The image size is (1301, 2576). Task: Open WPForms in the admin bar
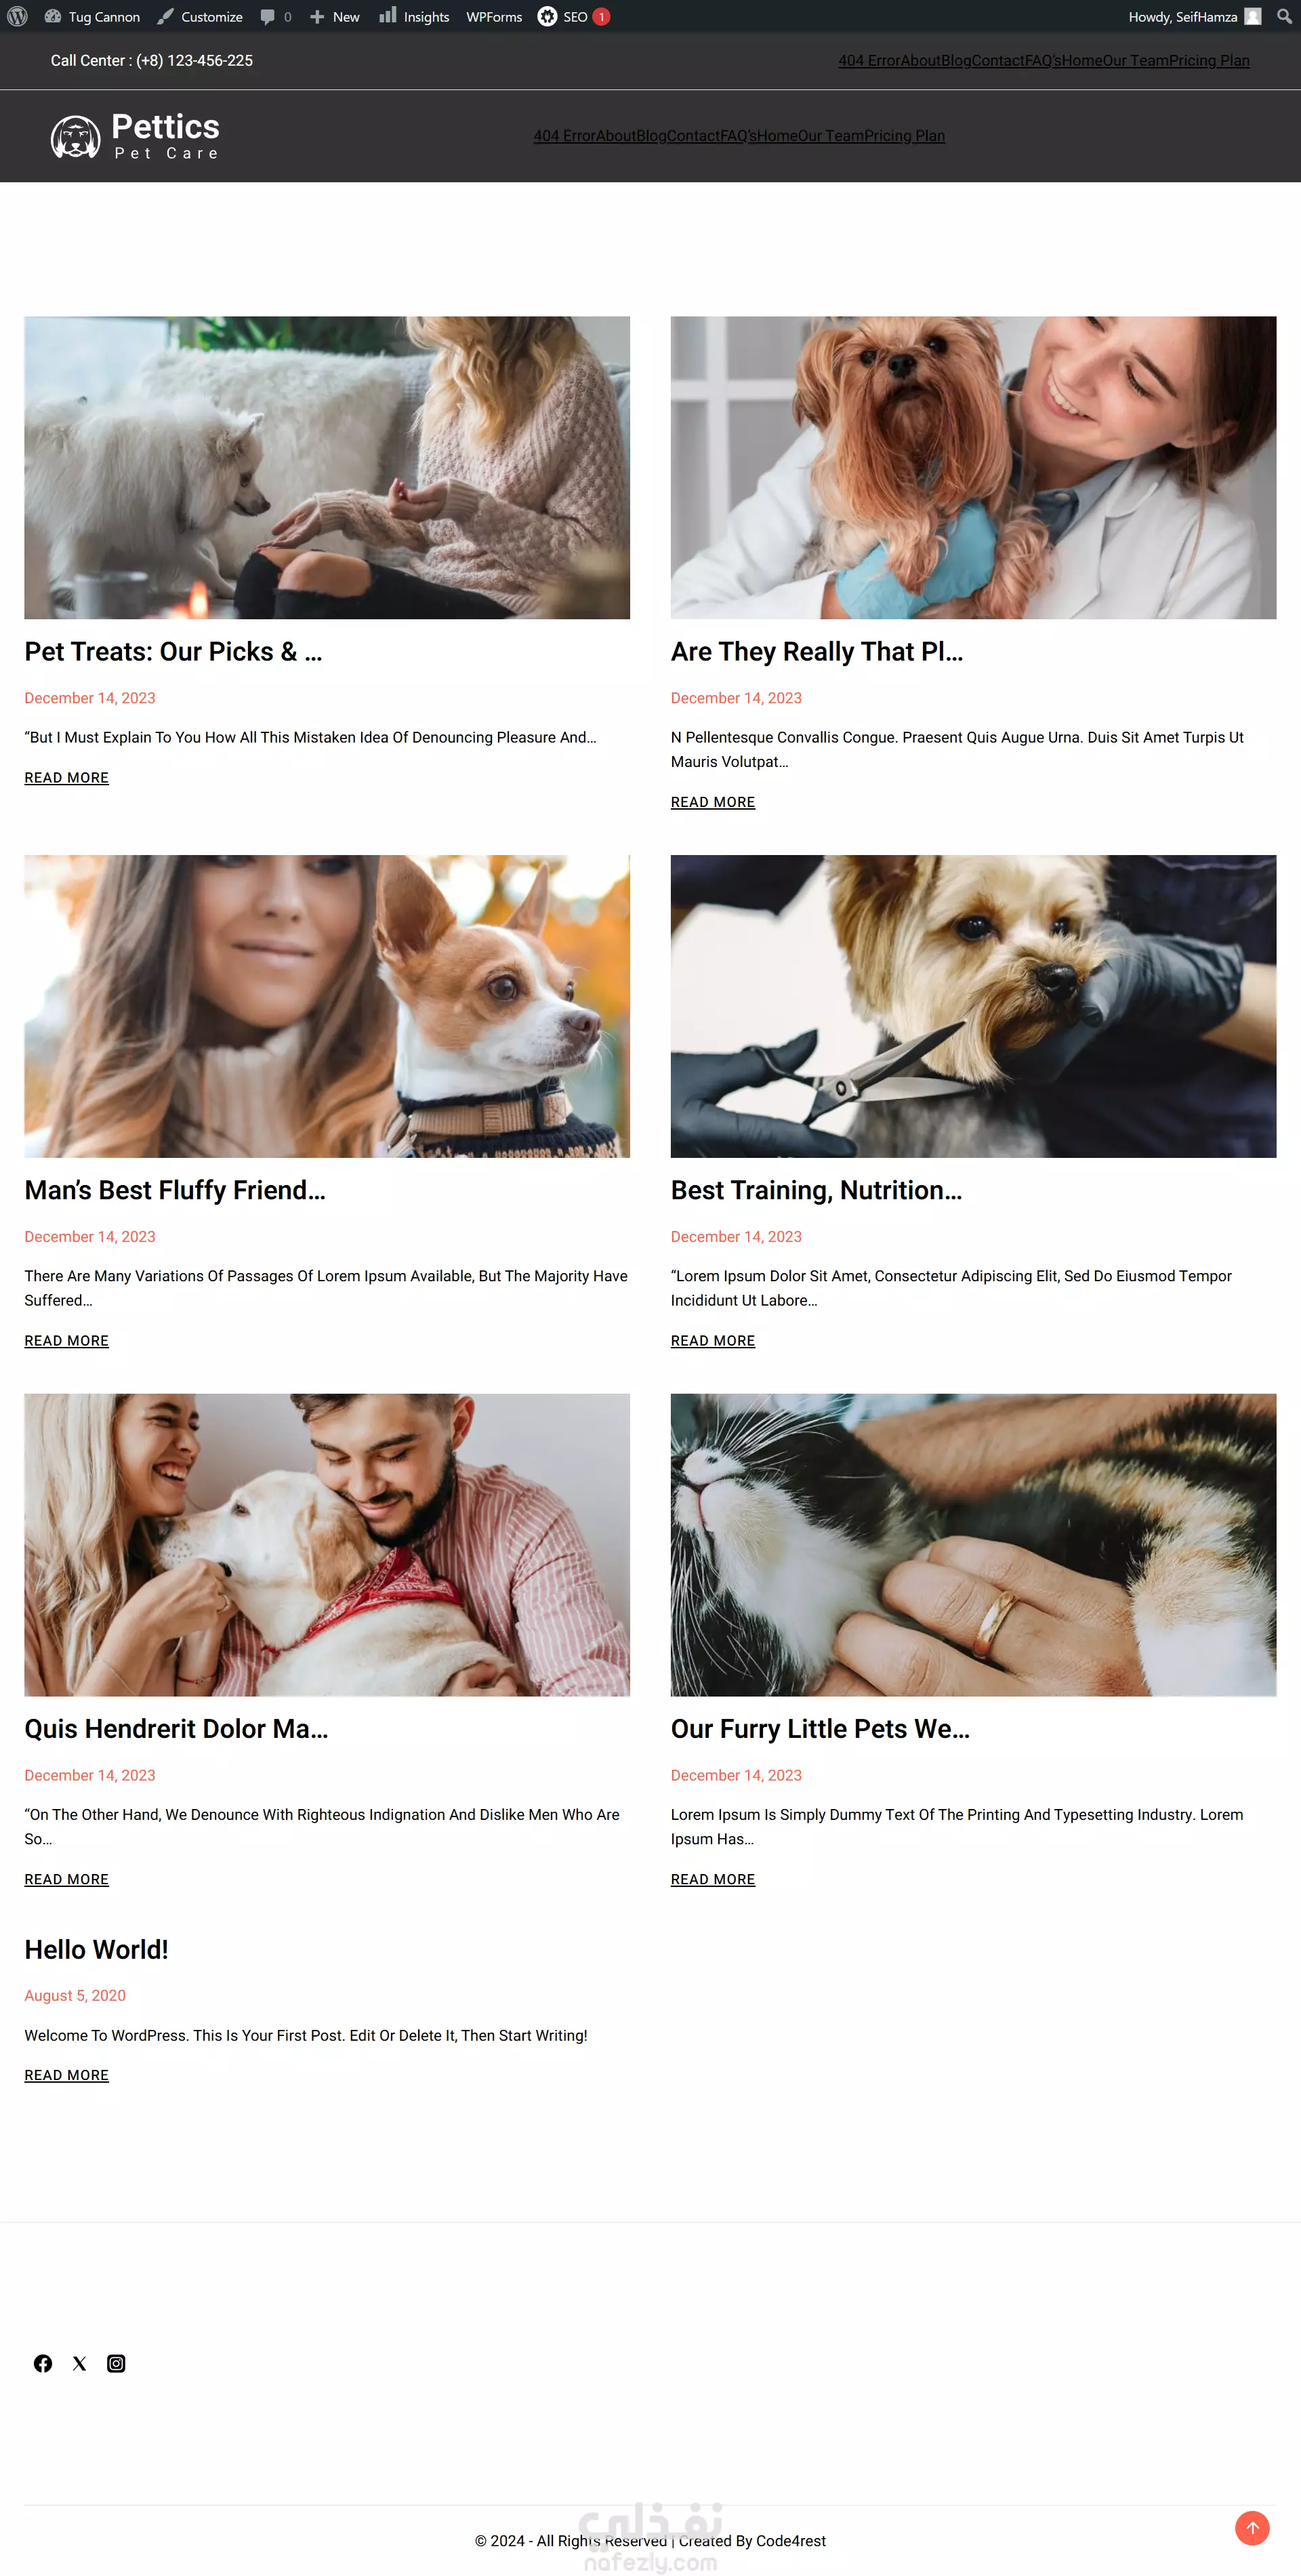pos(494,17)
